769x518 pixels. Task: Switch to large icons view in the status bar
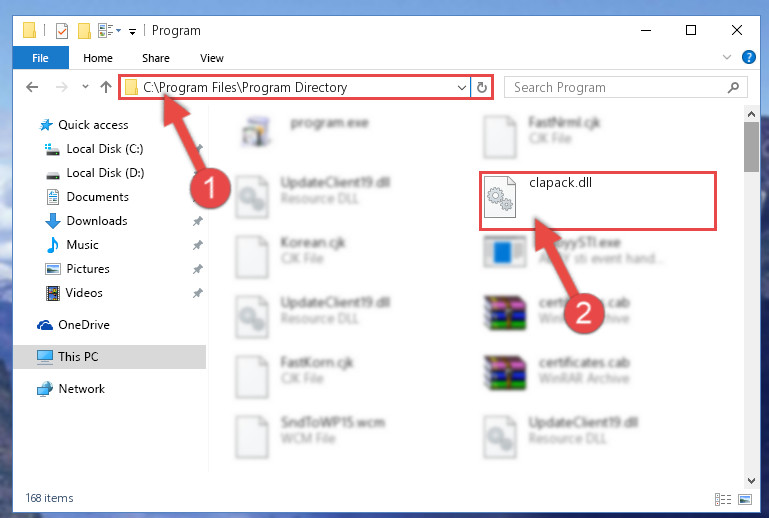(x=745, y=499)
